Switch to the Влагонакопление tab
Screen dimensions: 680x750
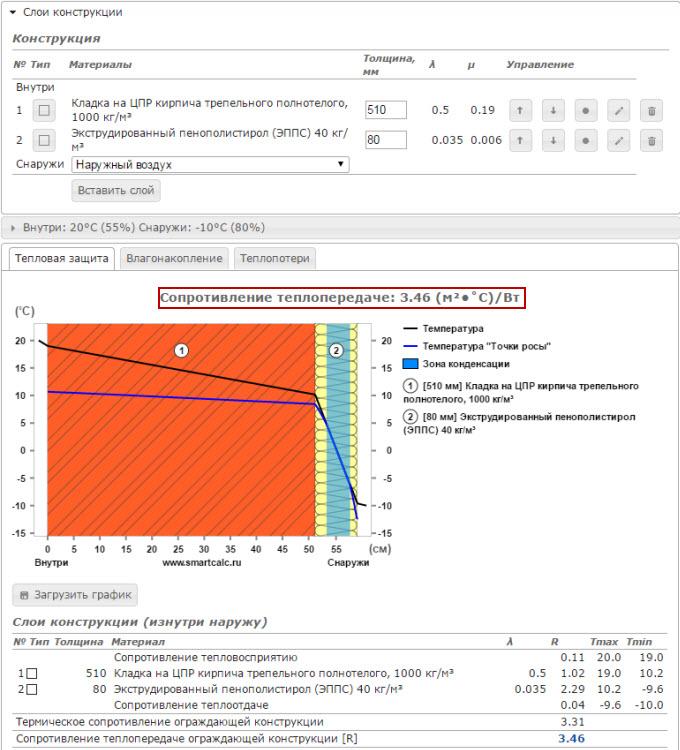(x=174, y=258)
